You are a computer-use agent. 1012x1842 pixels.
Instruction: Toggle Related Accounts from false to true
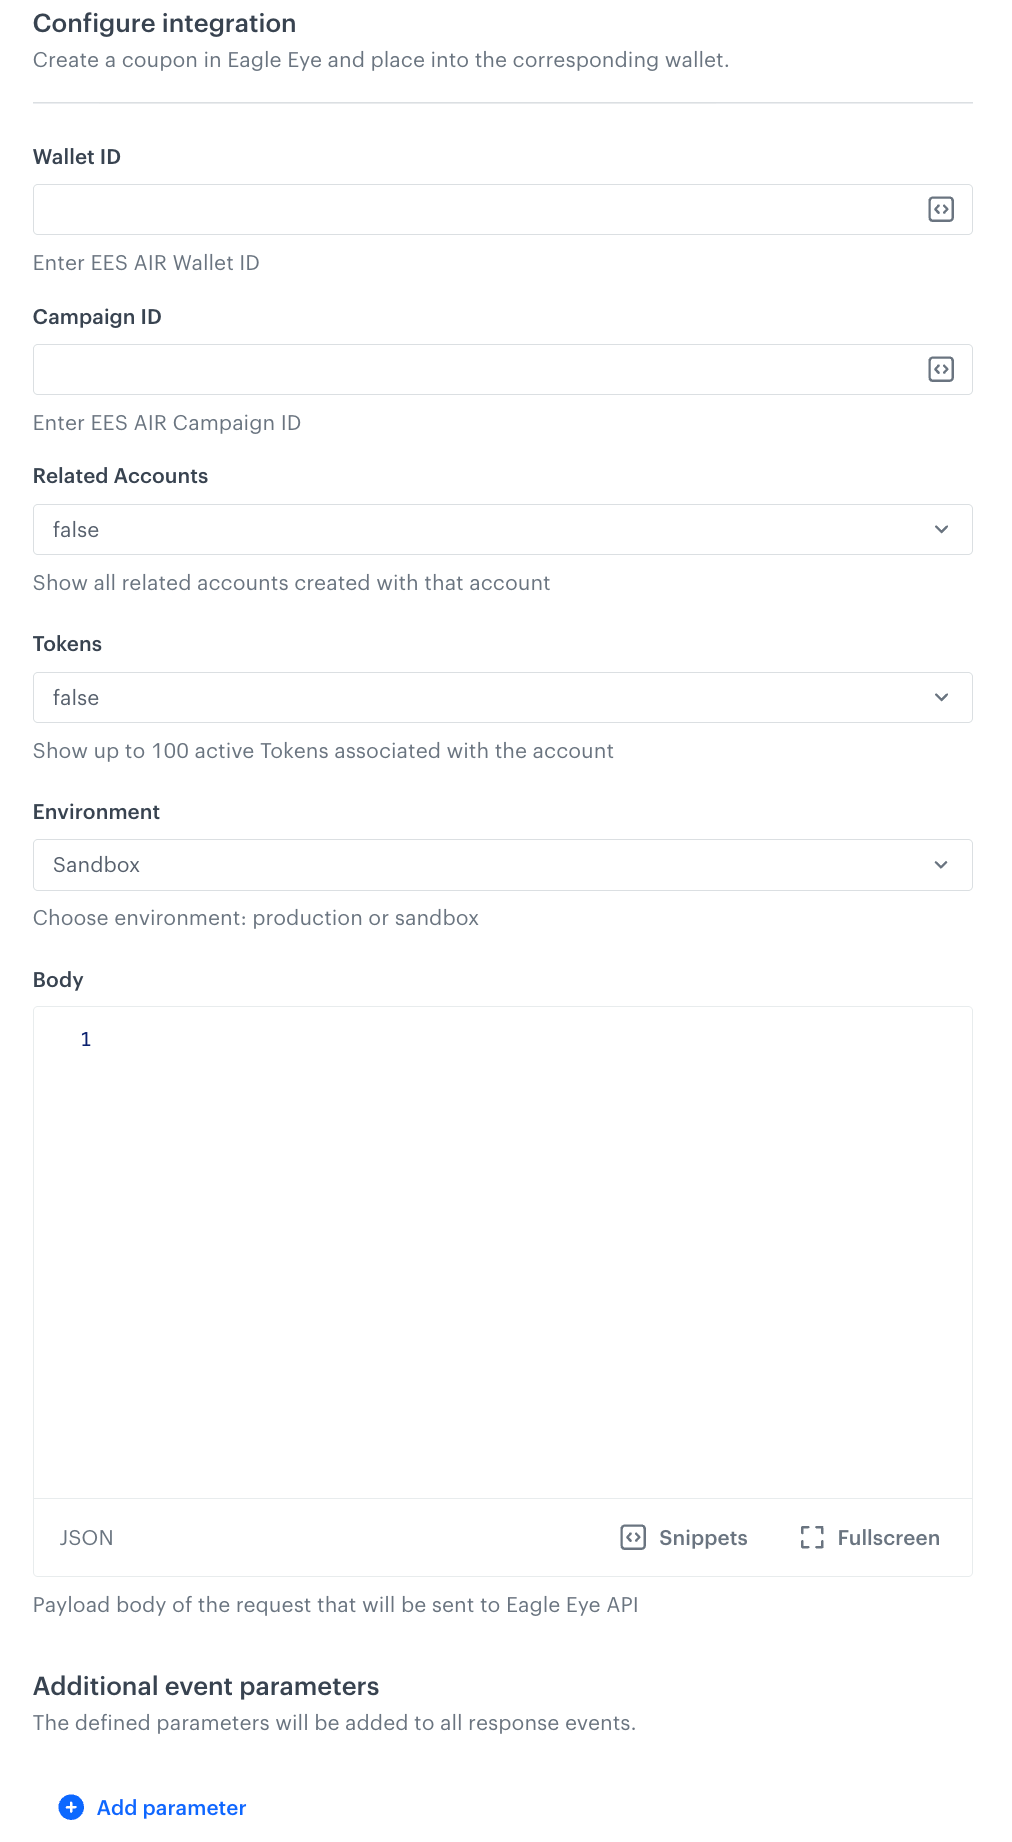click(x=502, y=529)
